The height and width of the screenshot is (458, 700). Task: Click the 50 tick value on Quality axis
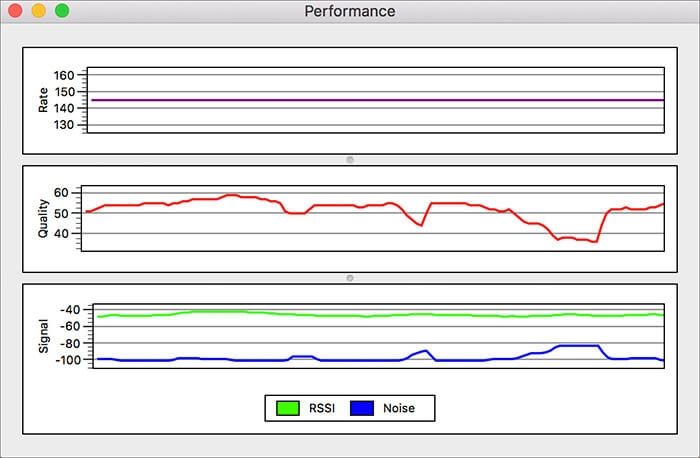(61, 213)
